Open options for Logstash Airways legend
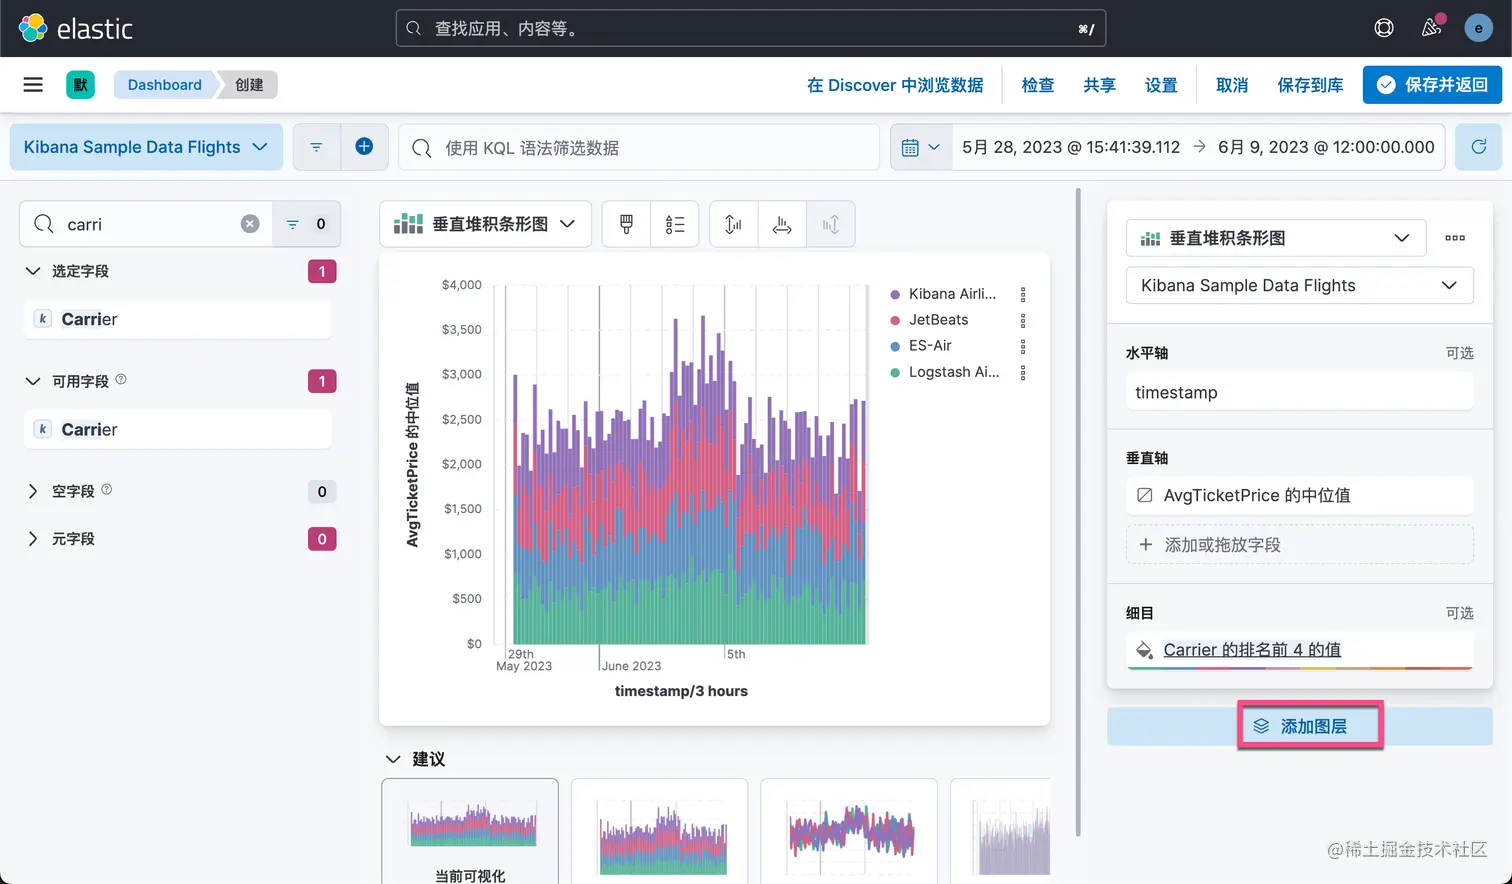The height and width of the screenshot is (884, 1512). click(1023, 372)
